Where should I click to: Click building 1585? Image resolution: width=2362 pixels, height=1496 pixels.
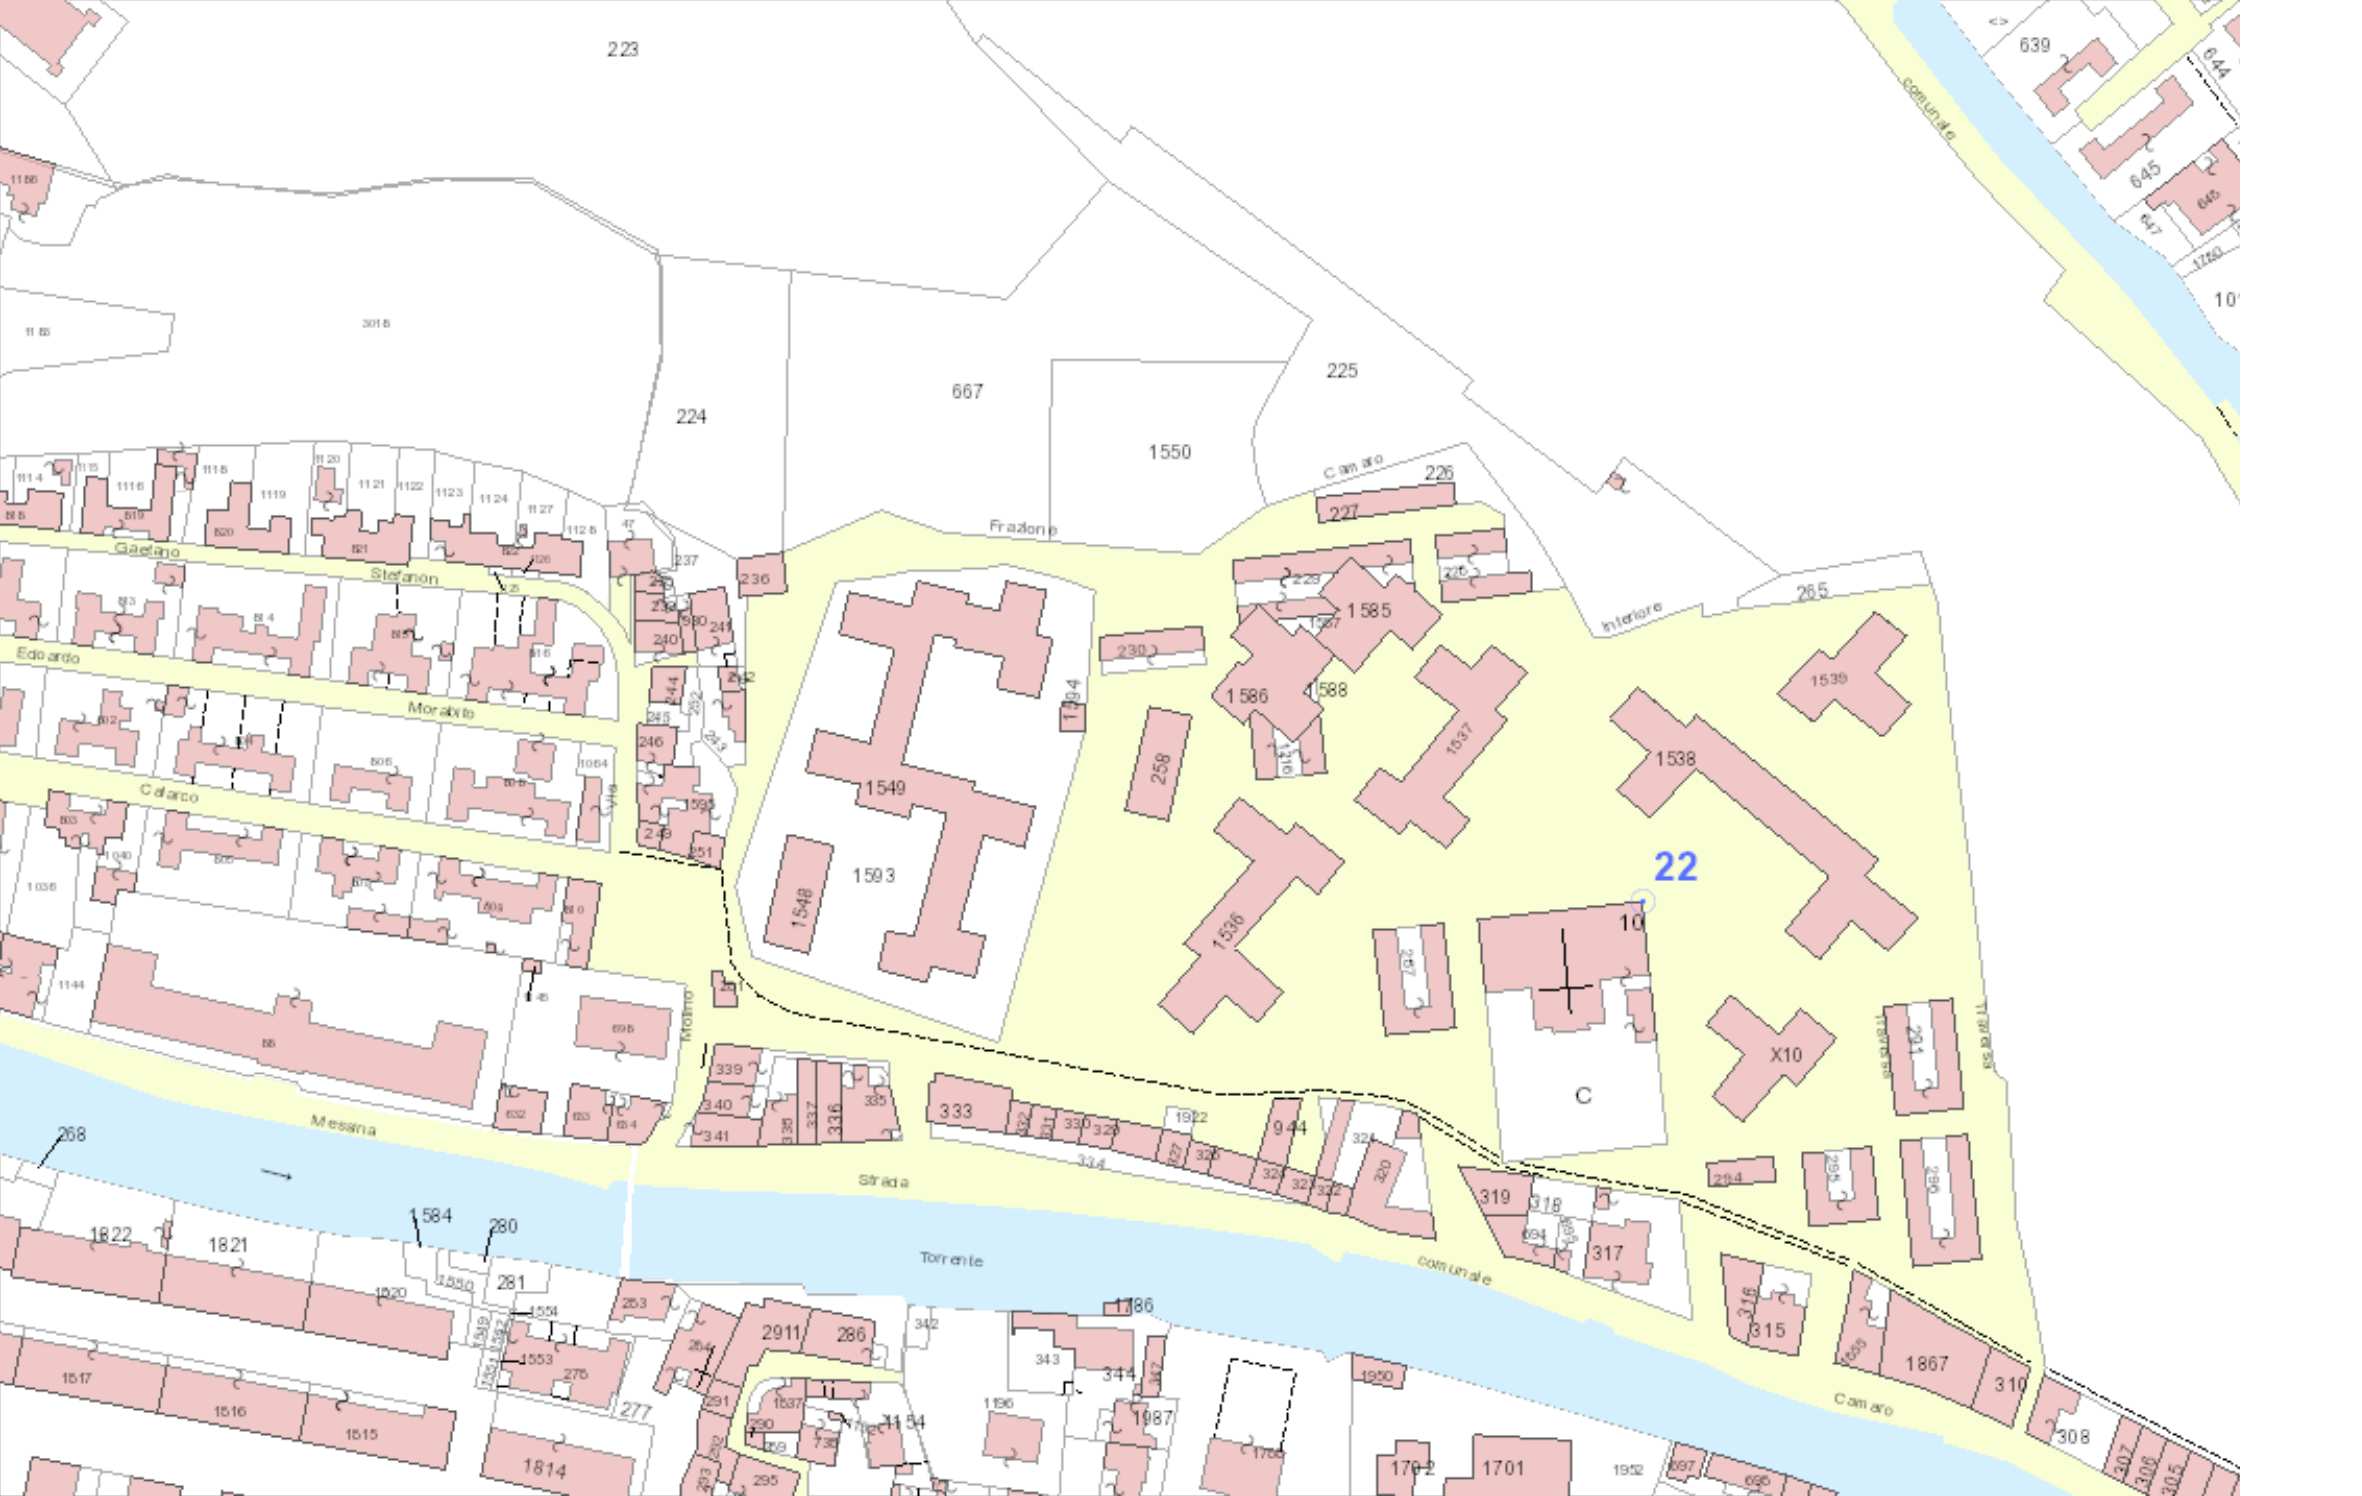coord(1370,610)
